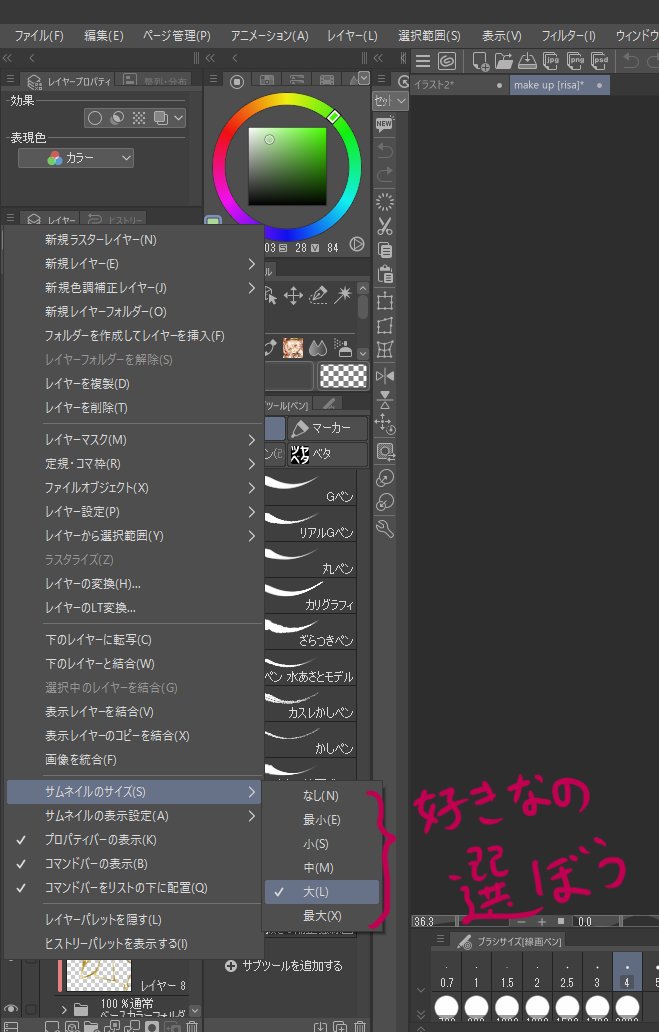Image resolution: width=659 pixels, height=1032 pixels.
Task: Select thumbnail size なし(N)
Action: (322, 796)
